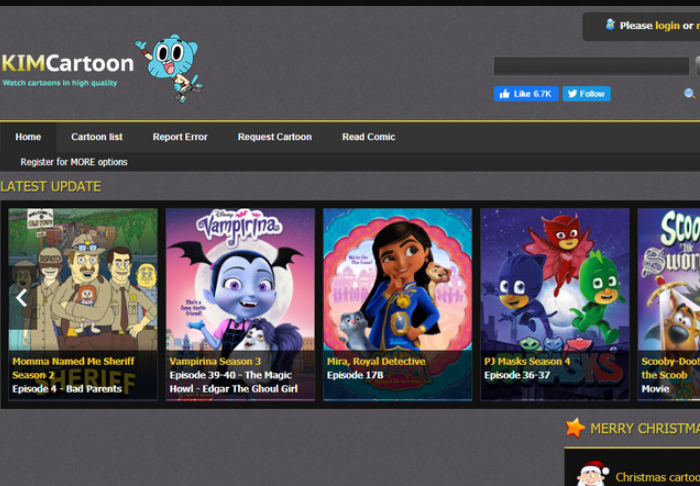Click Episode 4 - Bad Parents text

[67, 389]
